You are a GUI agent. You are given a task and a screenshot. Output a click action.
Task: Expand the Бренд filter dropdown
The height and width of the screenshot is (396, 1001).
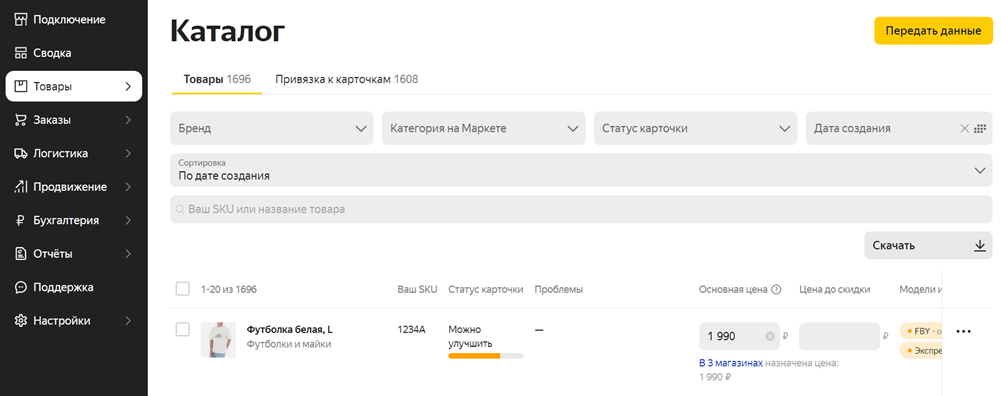pos(272,128)
